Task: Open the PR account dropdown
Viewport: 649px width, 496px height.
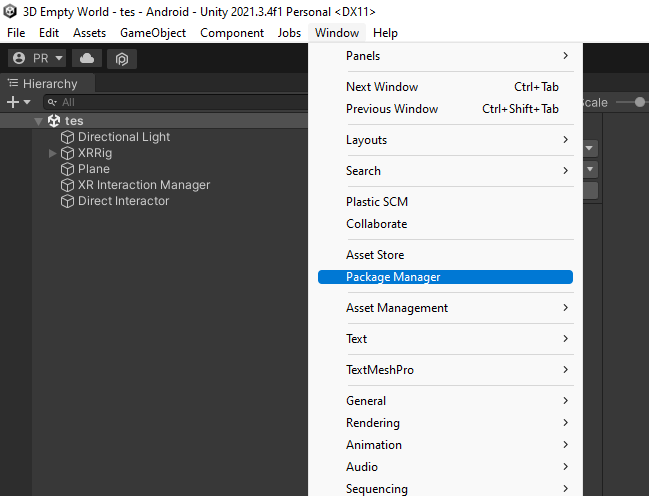Action: coord(37,59)
